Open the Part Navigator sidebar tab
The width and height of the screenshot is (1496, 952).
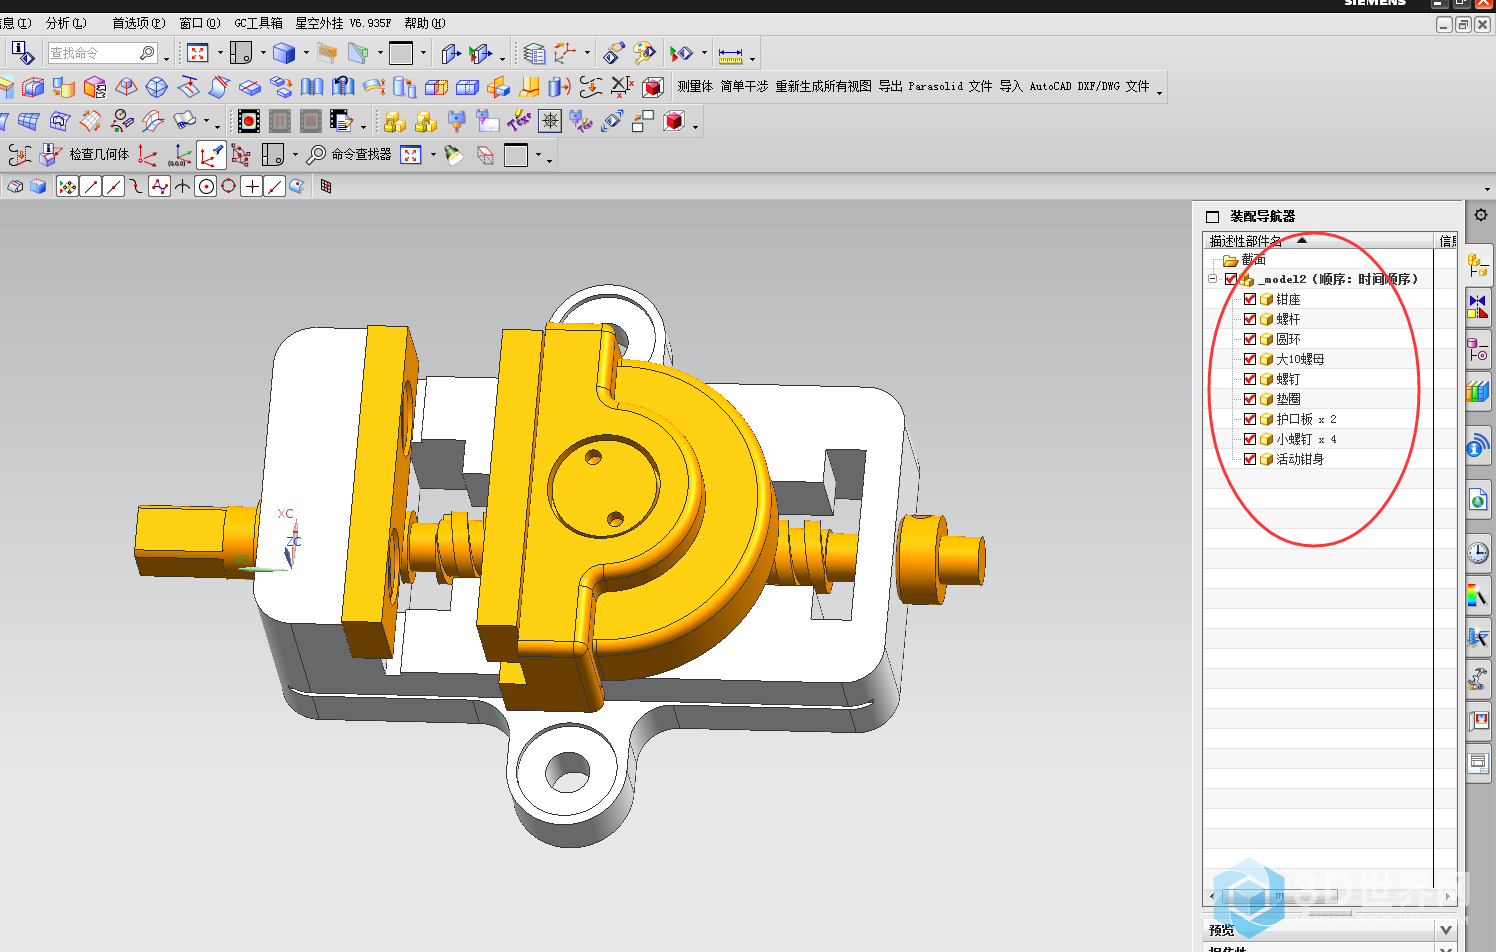click(1477, 349)
